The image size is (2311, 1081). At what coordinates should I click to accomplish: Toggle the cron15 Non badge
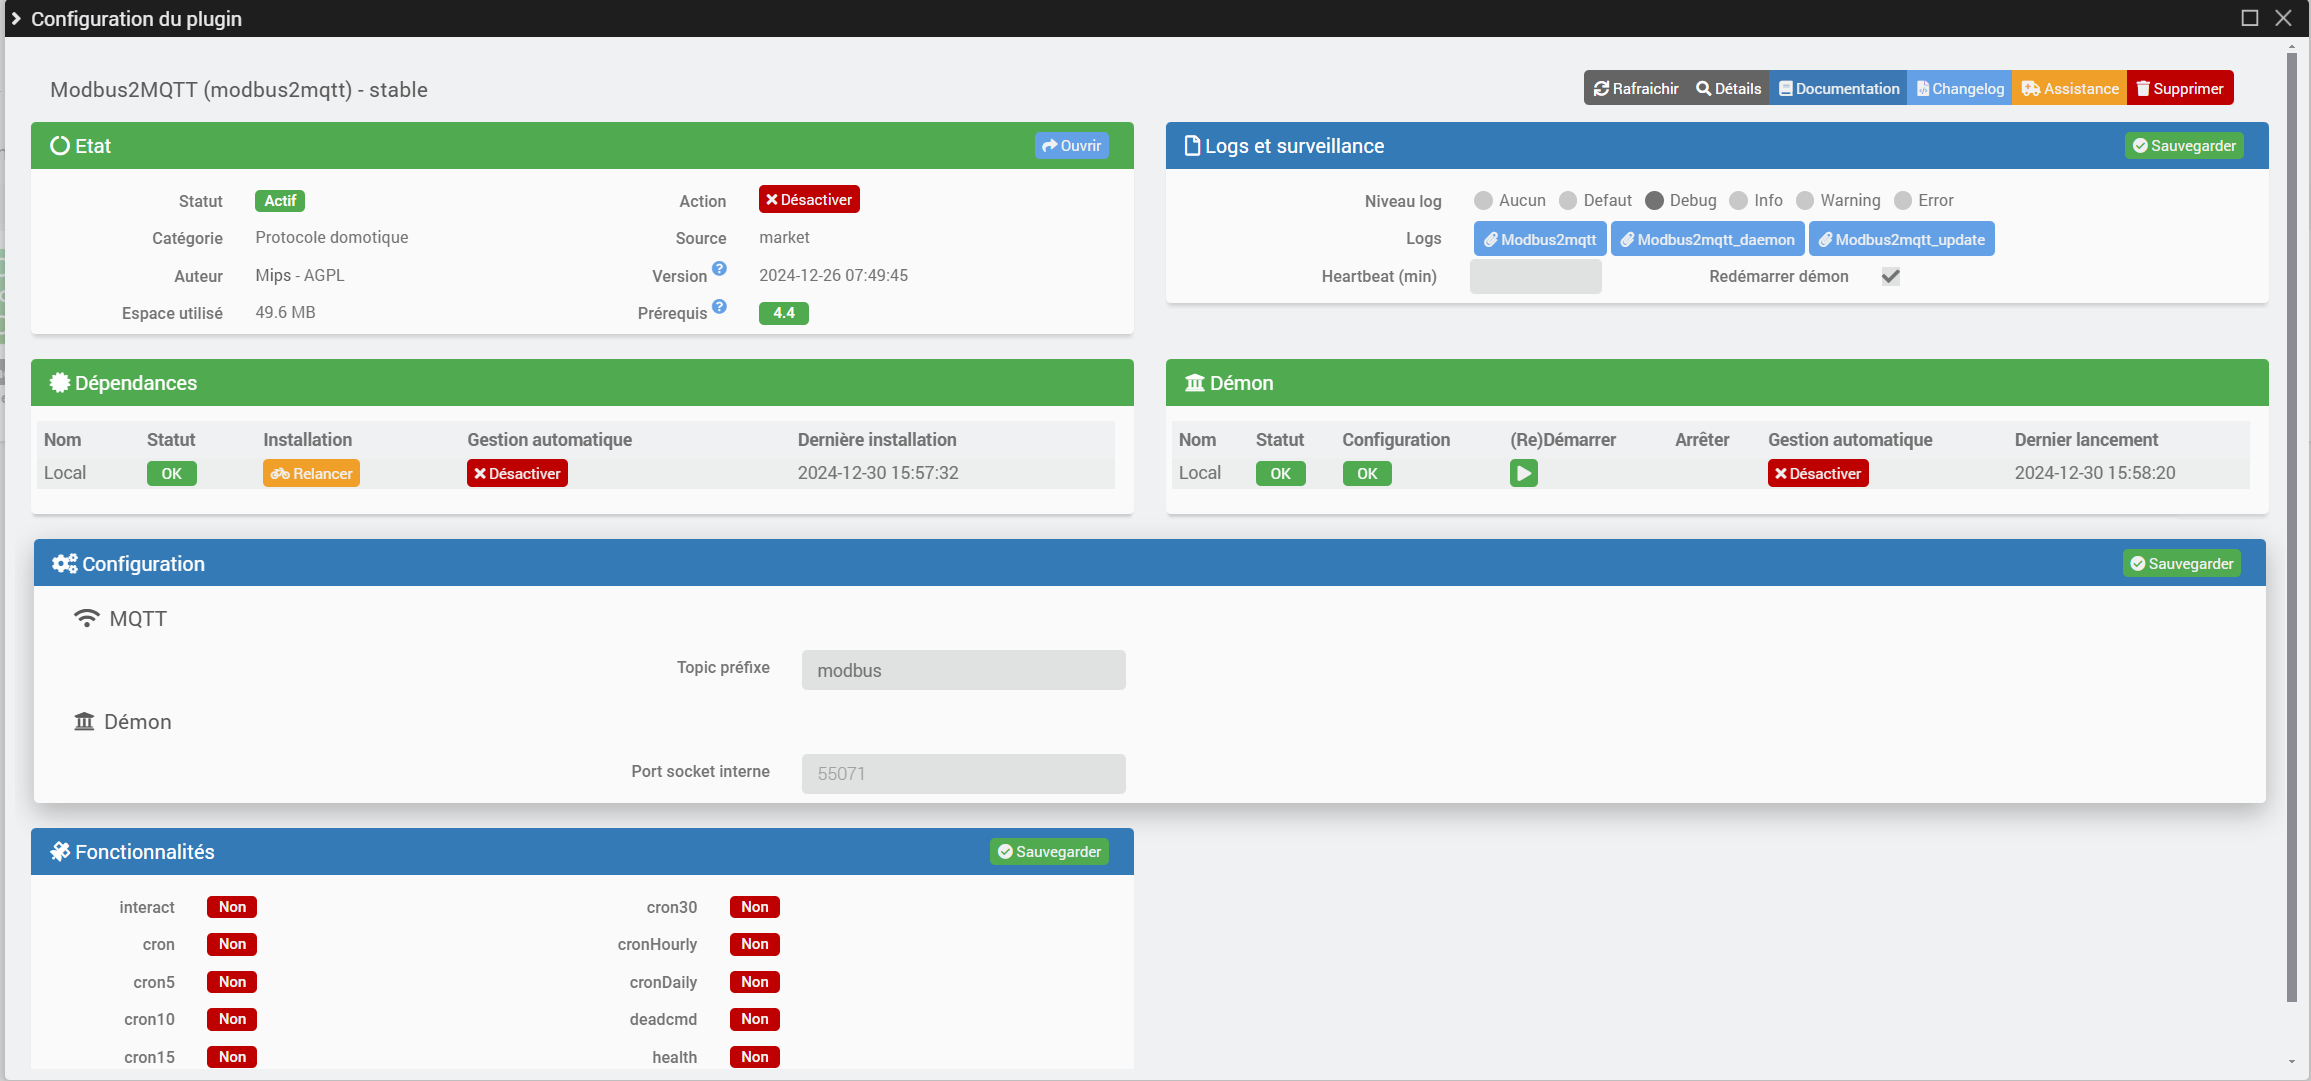232,1057
